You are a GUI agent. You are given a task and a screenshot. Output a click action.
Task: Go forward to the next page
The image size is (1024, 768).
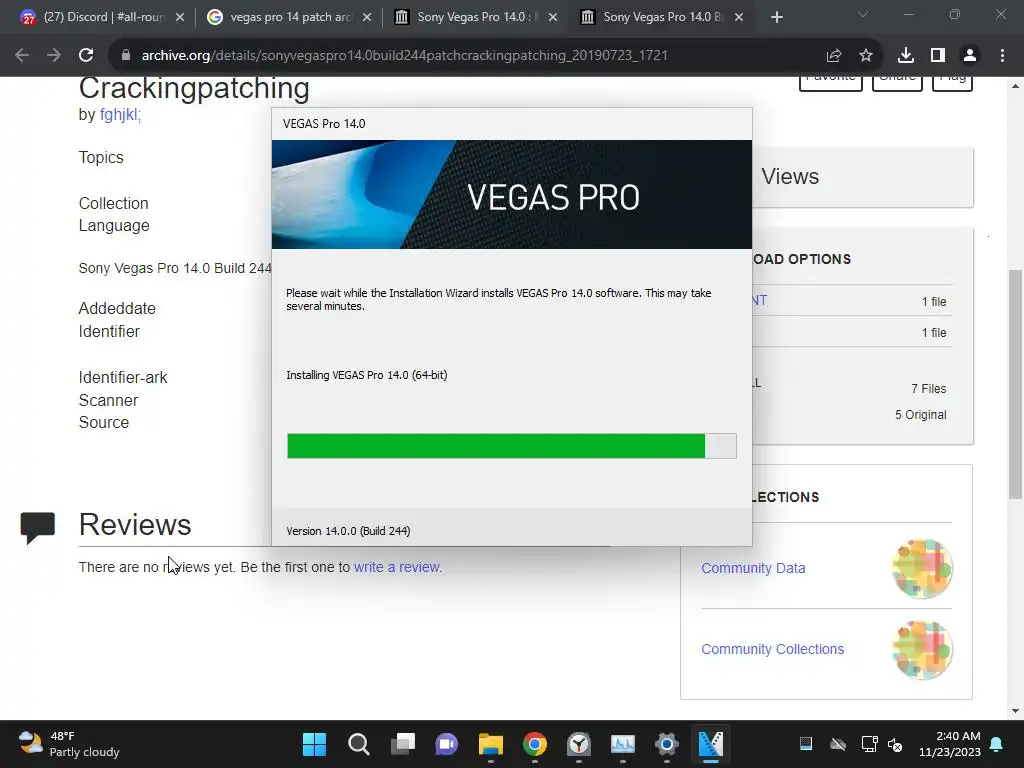[x=54, y=56]
